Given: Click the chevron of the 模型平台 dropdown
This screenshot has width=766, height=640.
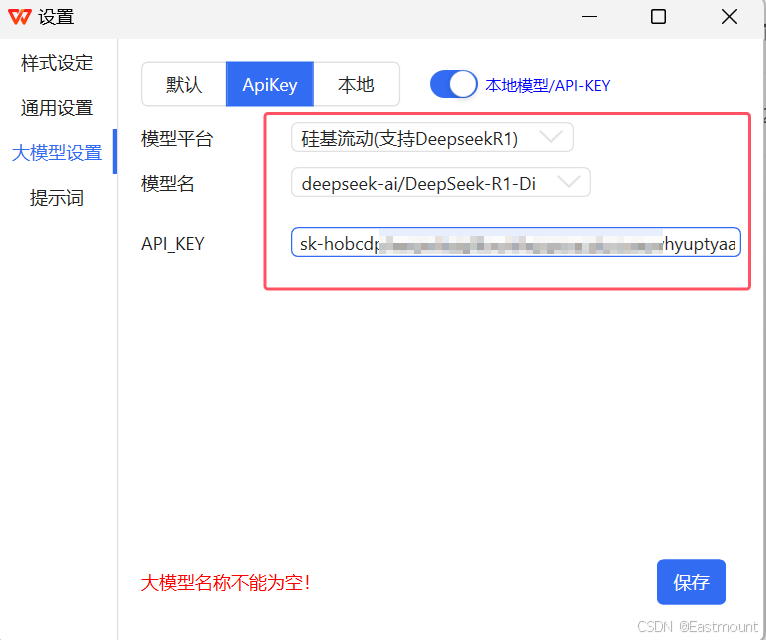Looking at the screenshot, I should (x=551, y=137).
